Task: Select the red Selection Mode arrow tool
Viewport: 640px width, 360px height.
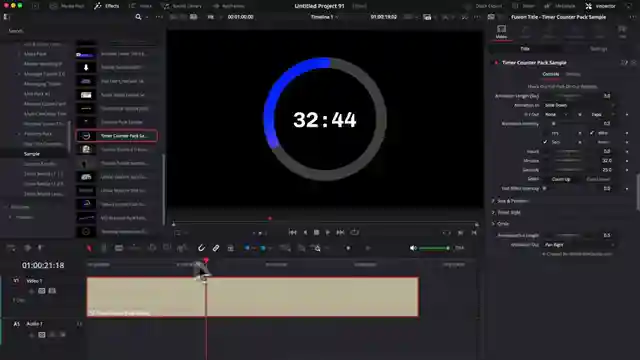Action: coord(89,248)
